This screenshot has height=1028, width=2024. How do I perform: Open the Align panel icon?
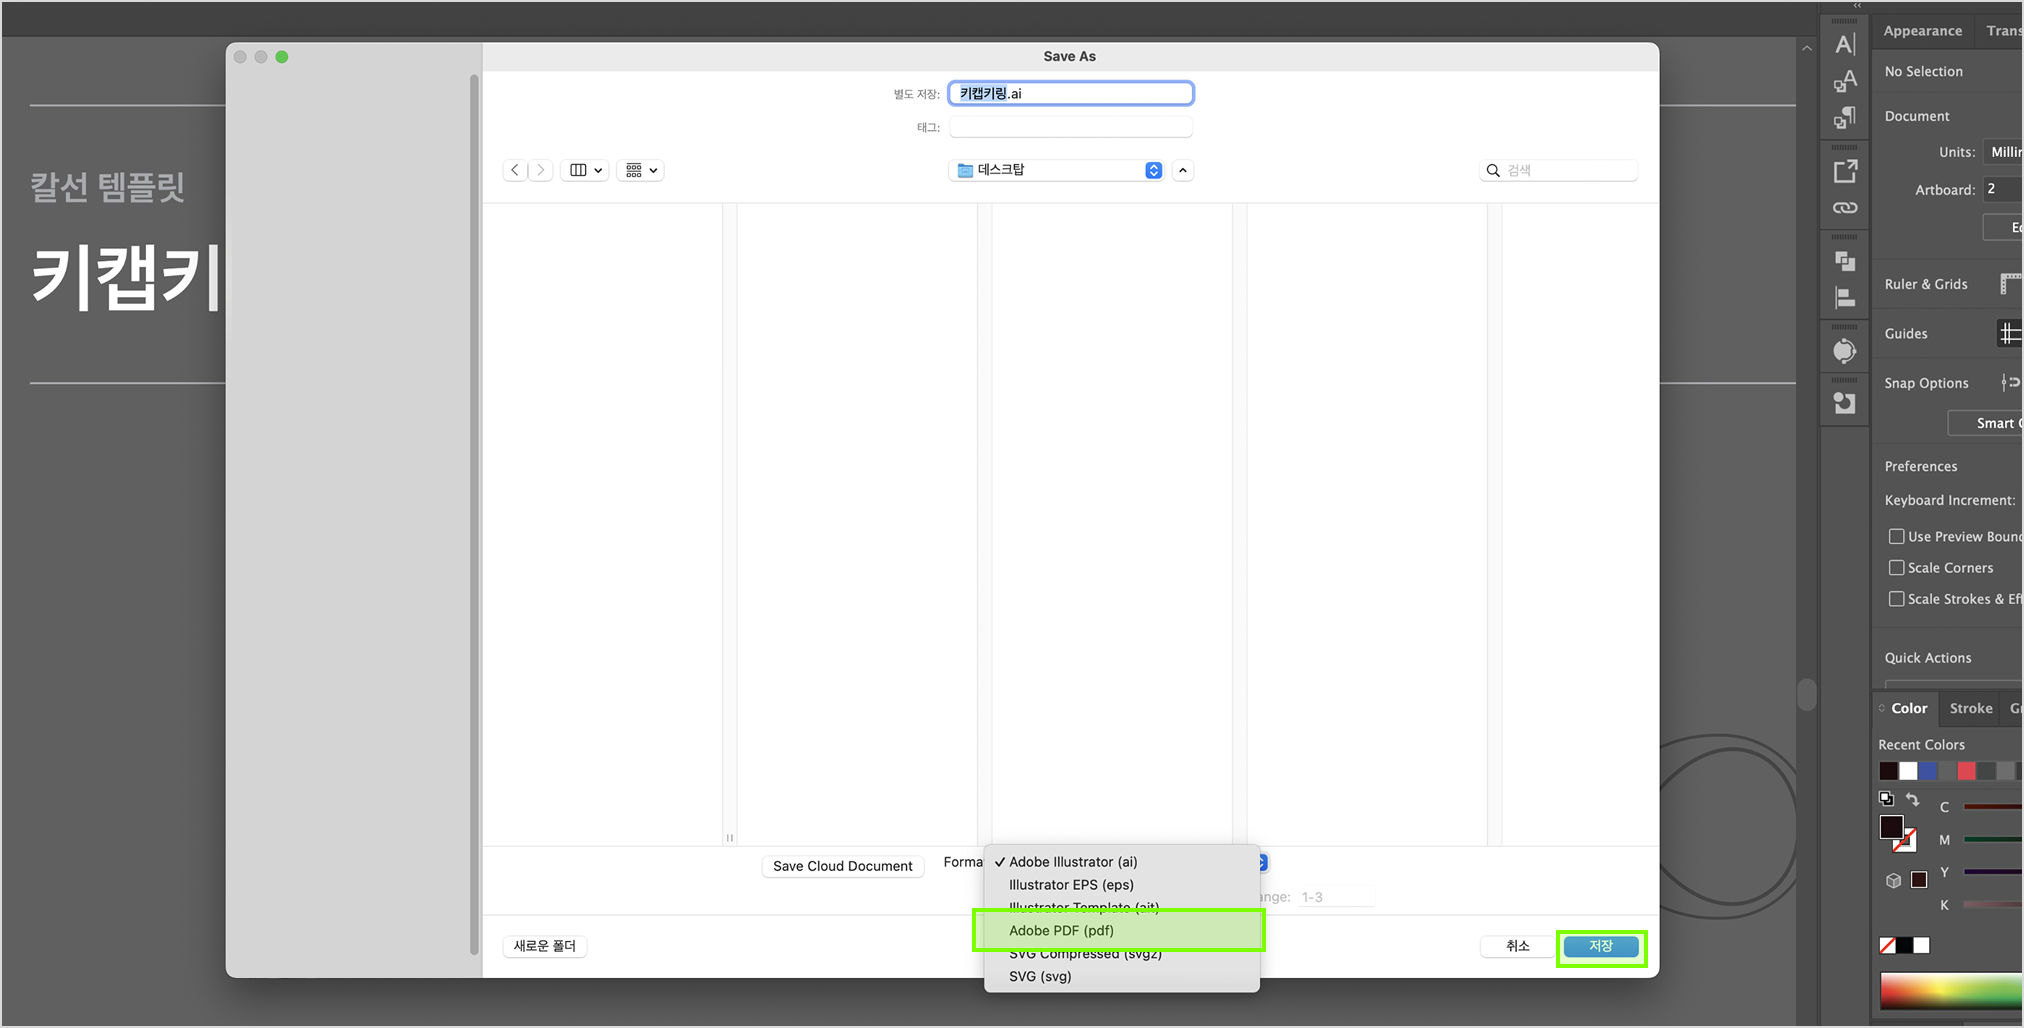pos(1845,298)
